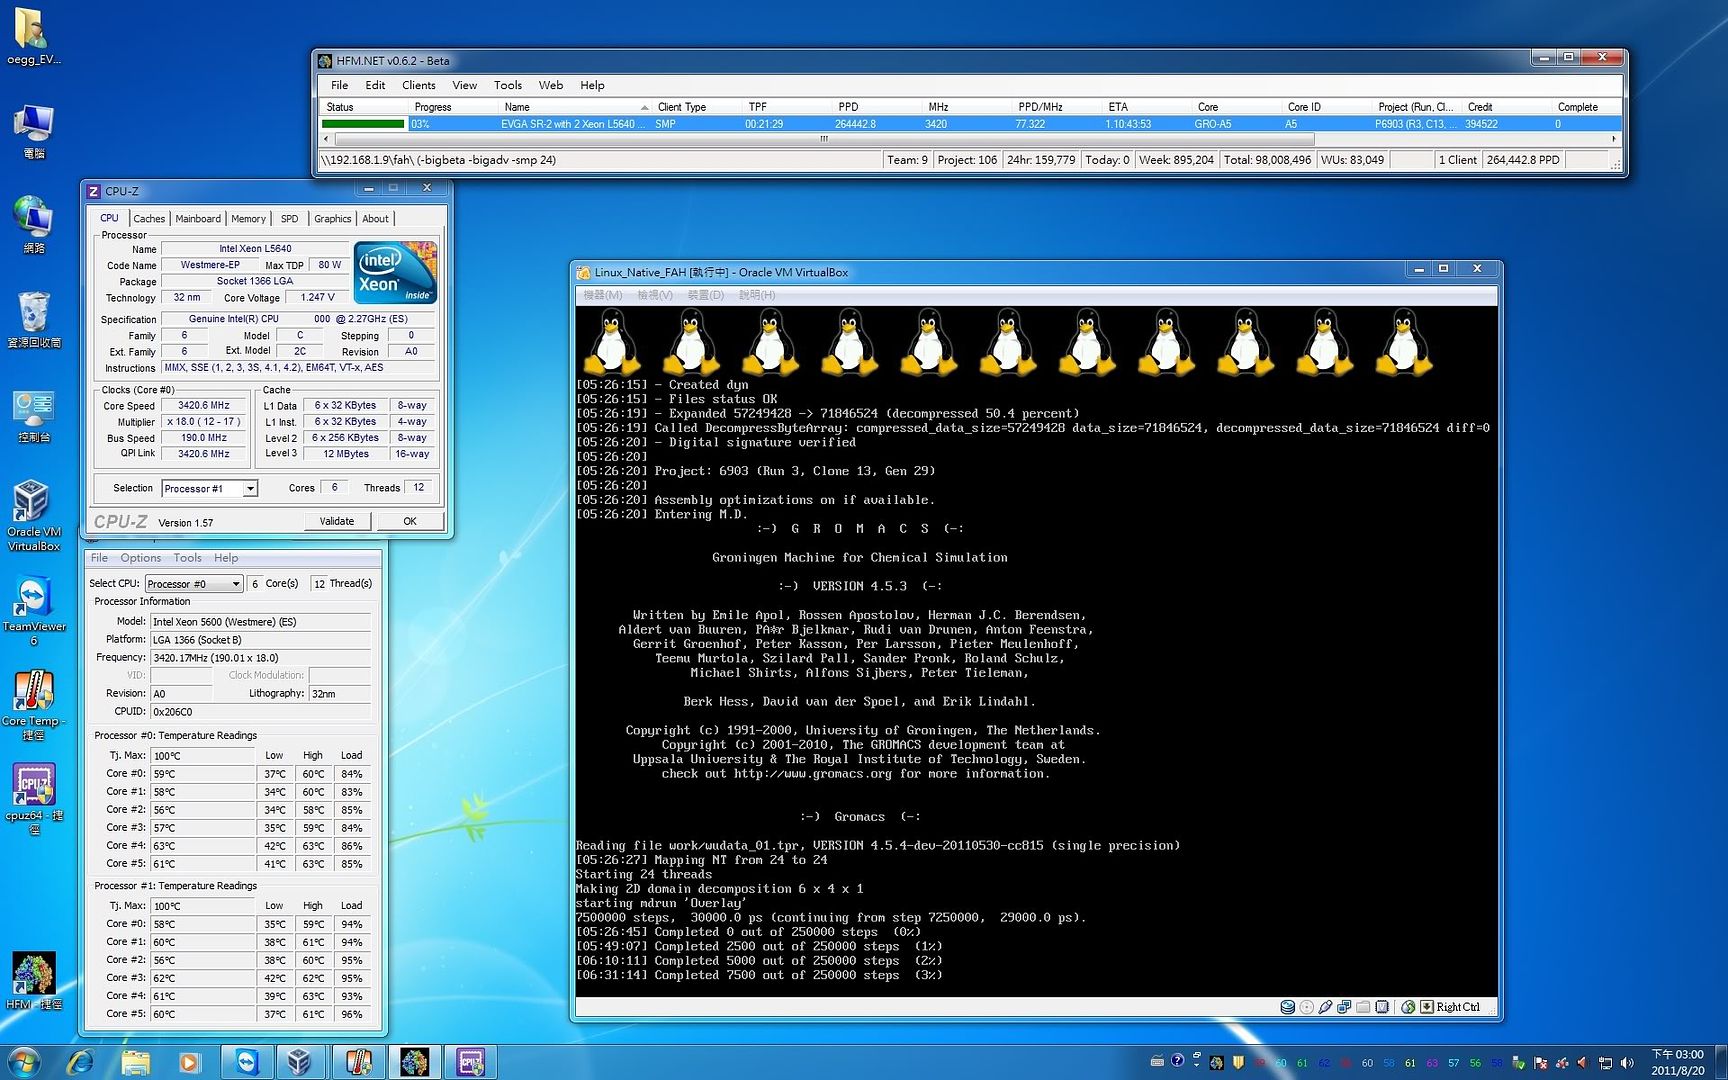Viewport: 1728px width, 1080px height.
Task: Switch to HFM.NET in the taskbar
Action: [x=414, y=1061]
